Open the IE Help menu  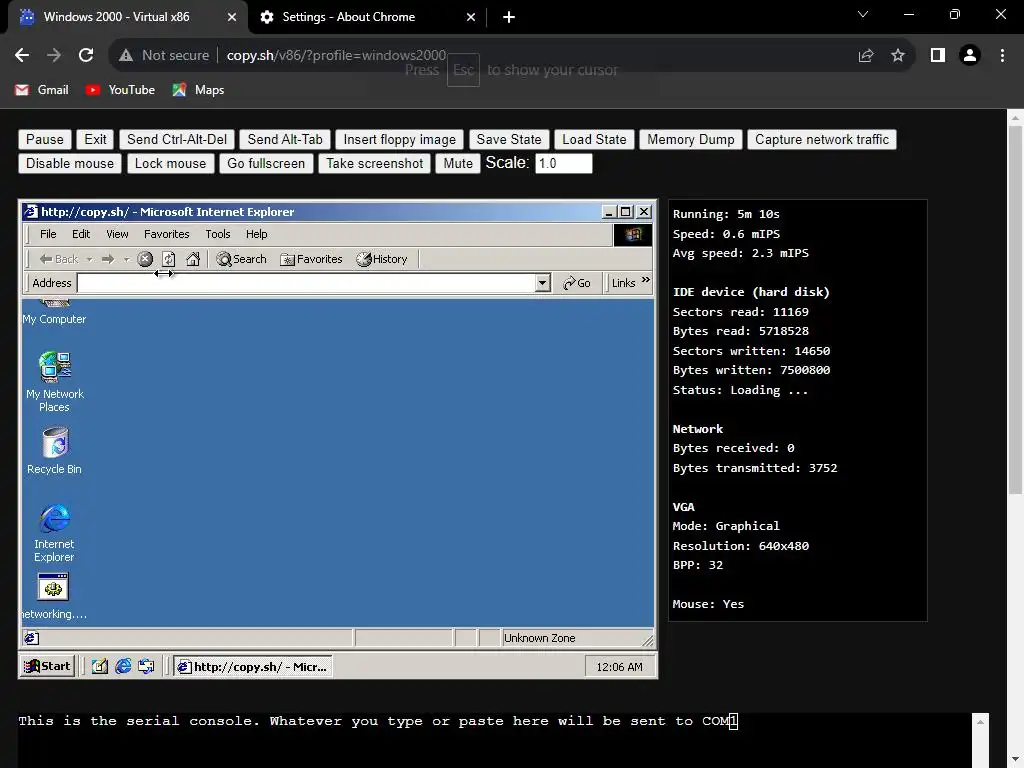click(x=257, y=234)
